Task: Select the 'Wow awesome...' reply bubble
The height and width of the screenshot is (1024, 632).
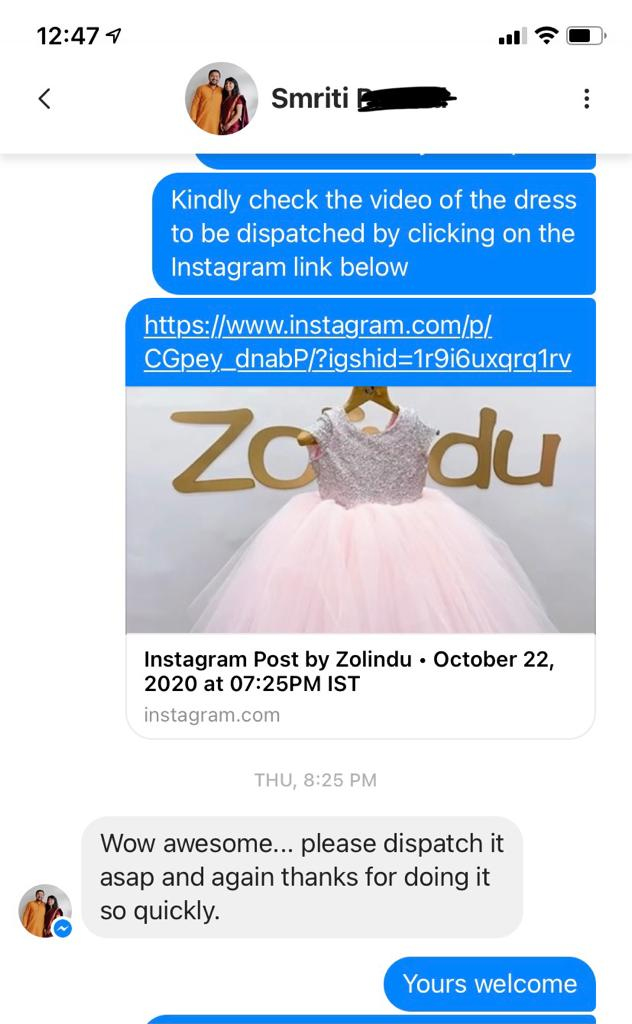Action: coord(302,877)
